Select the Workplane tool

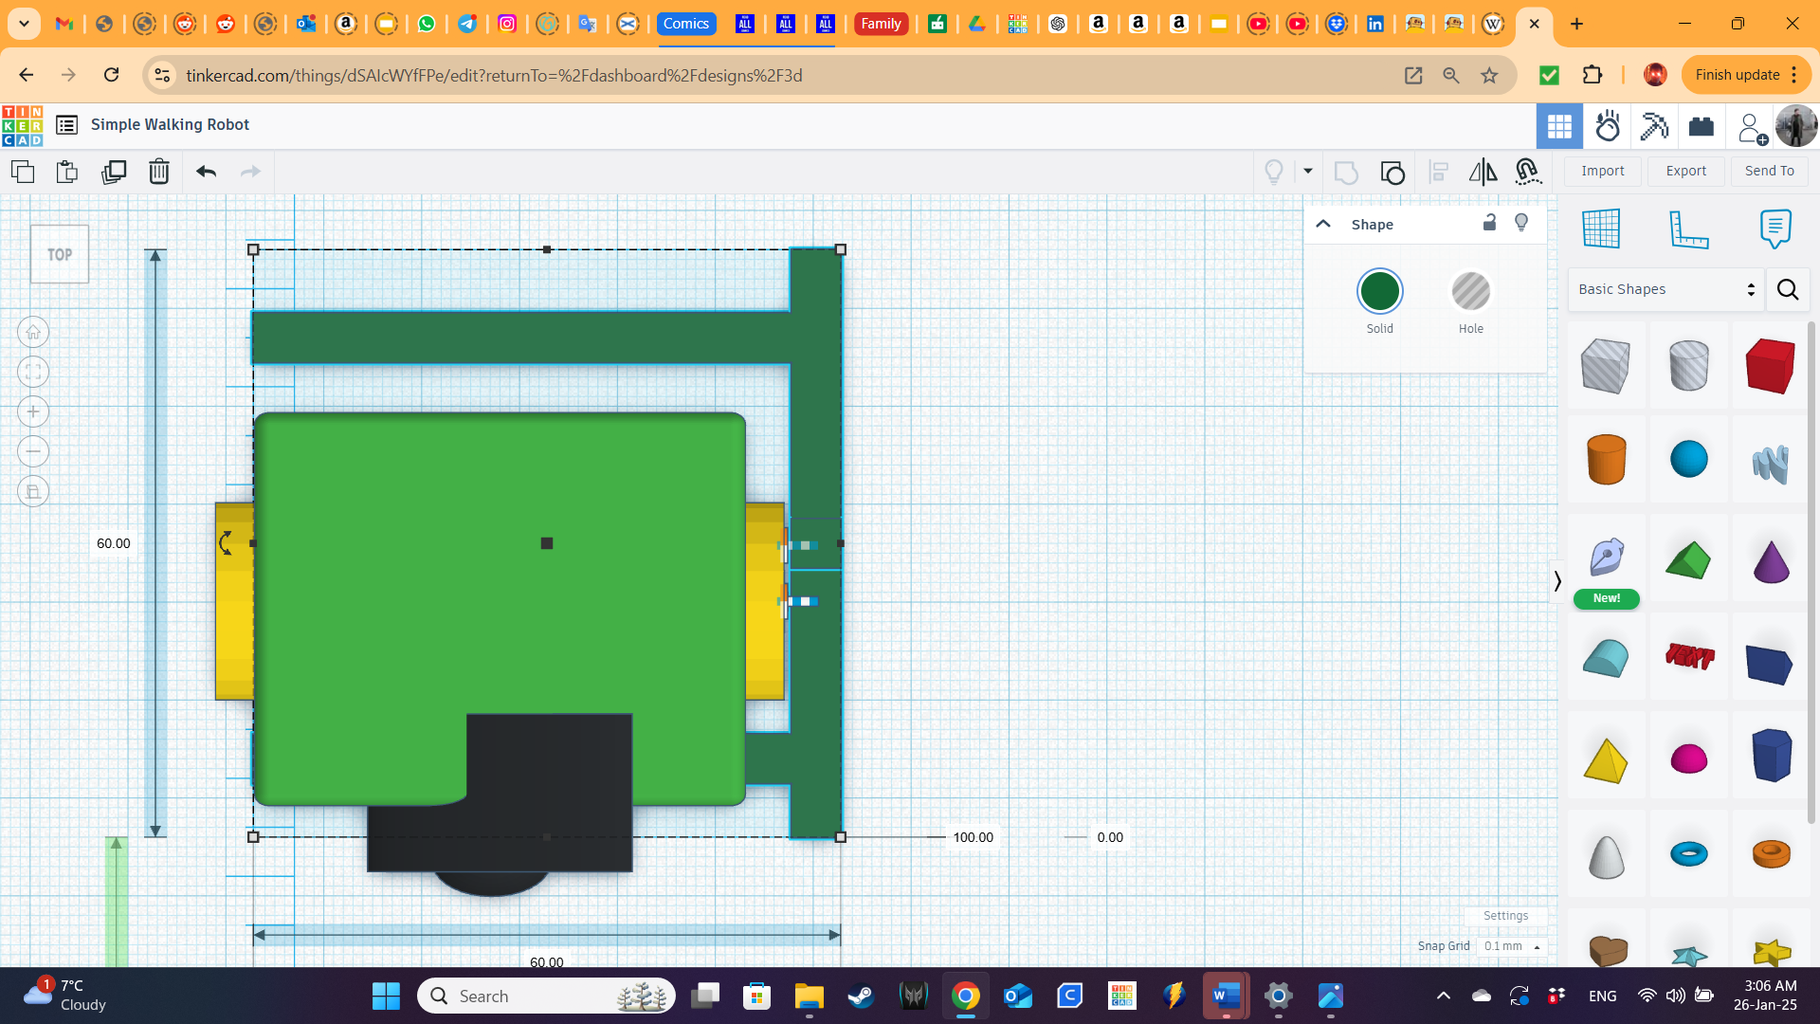coord(1601,228)
